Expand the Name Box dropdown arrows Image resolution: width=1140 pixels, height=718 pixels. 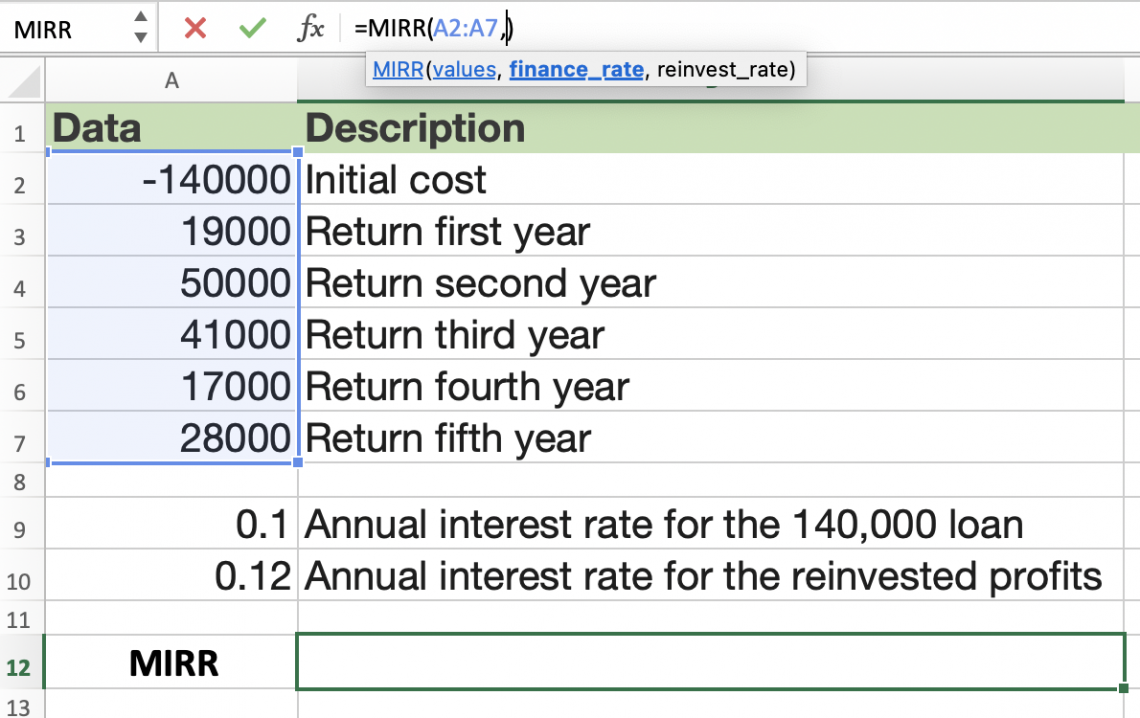click(140, 28)
